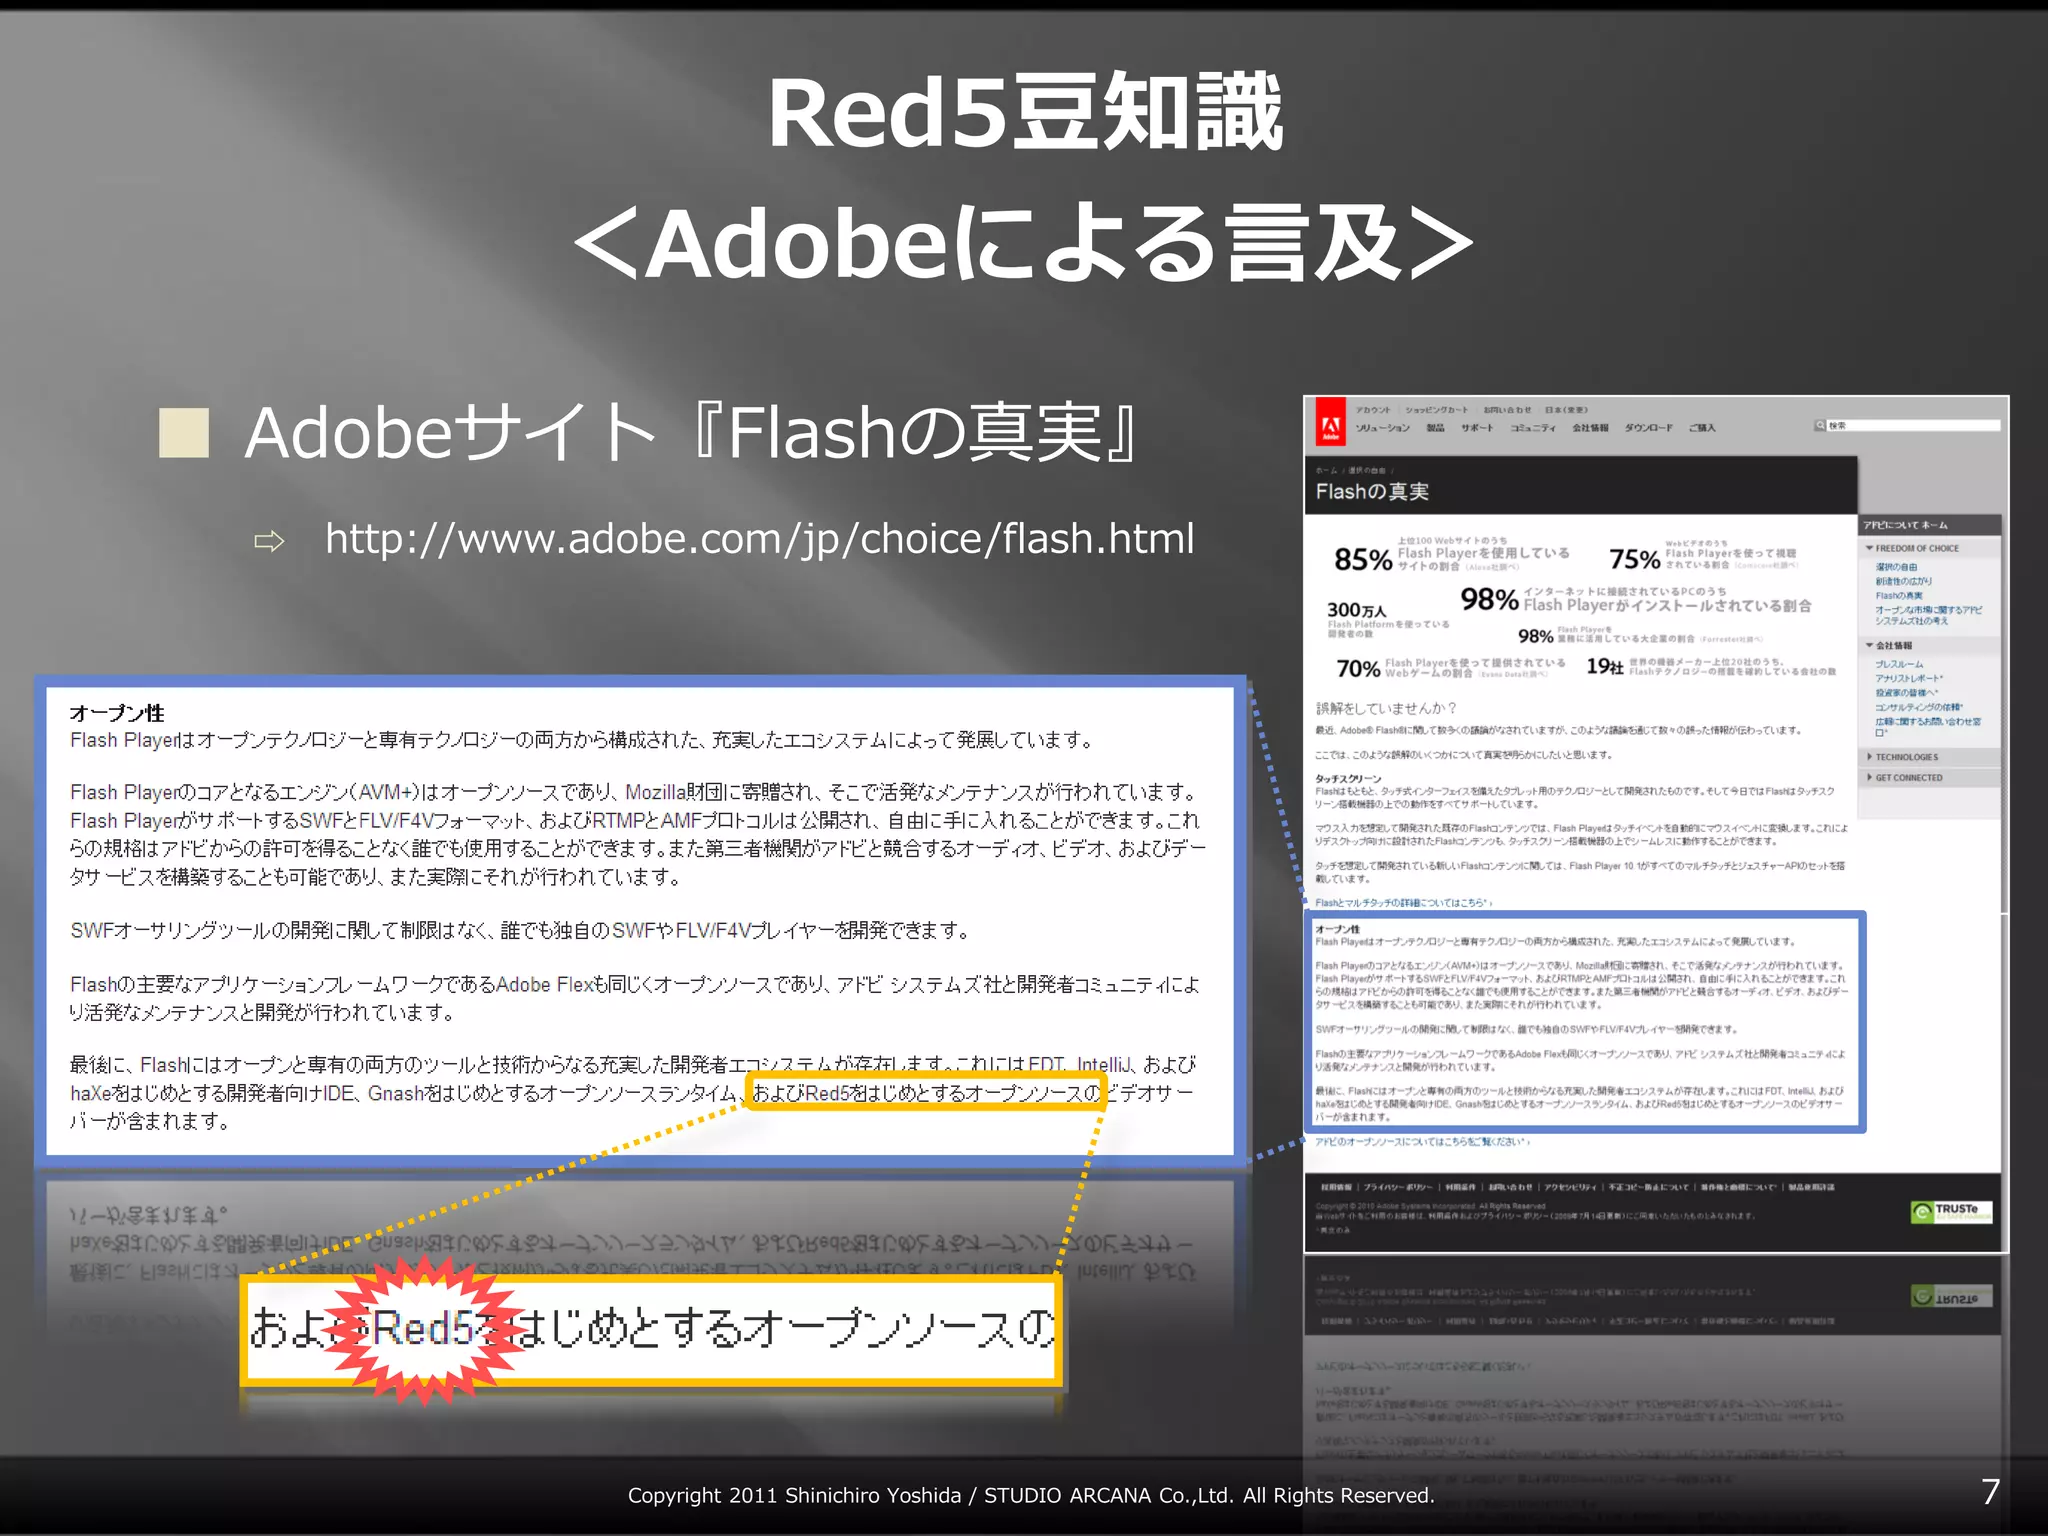This screenshot has width=2048, height=1536.
Task: Click the 選択の自由 breadcrumb link
Action: pyautogui.click(x=1367, y=470)
